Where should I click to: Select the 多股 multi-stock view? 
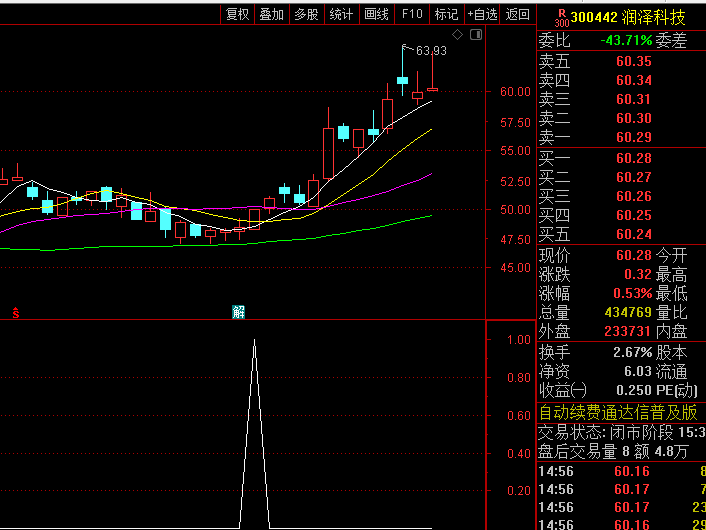[x=306, y=14]
